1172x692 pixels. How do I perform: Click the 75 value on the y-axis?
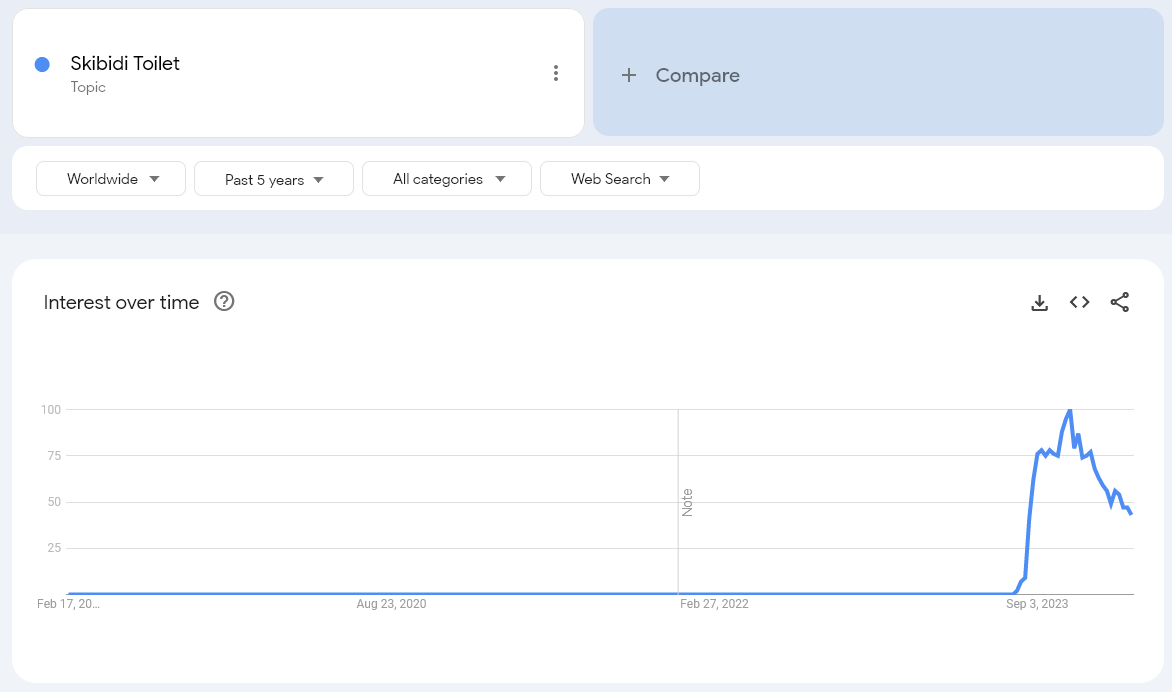point(54,456)
